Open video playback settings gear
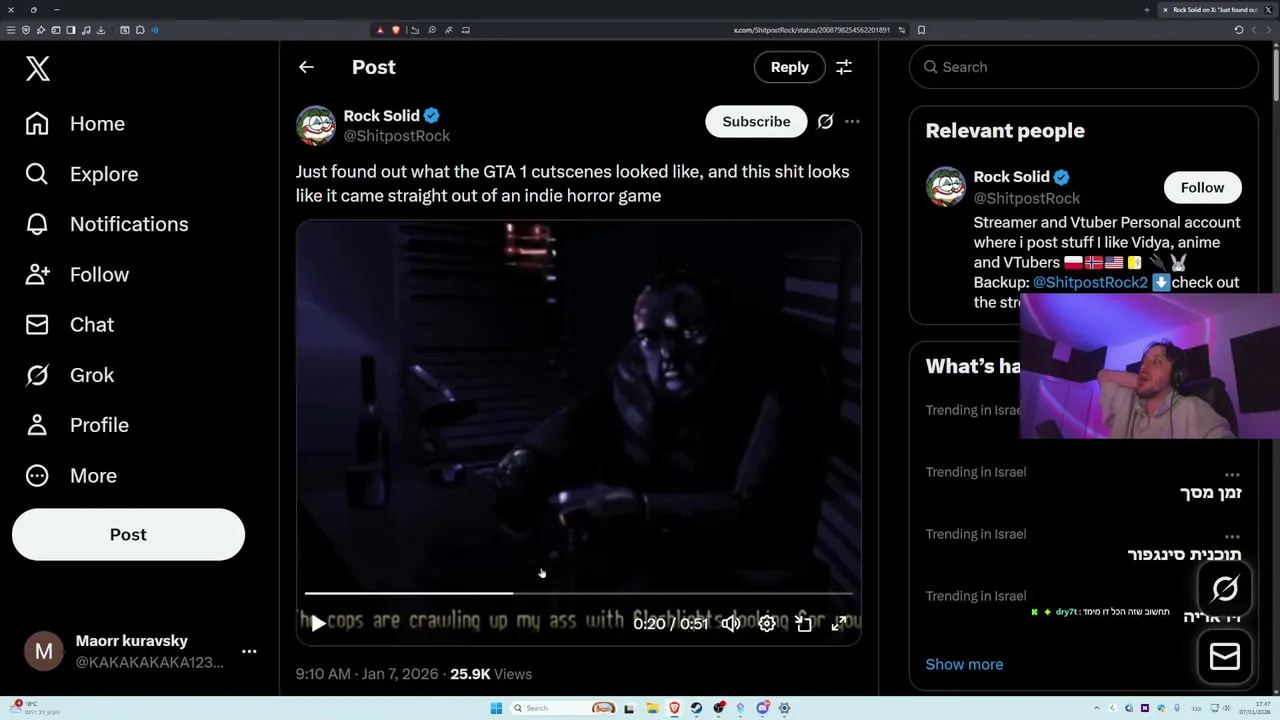 (767, 623)
